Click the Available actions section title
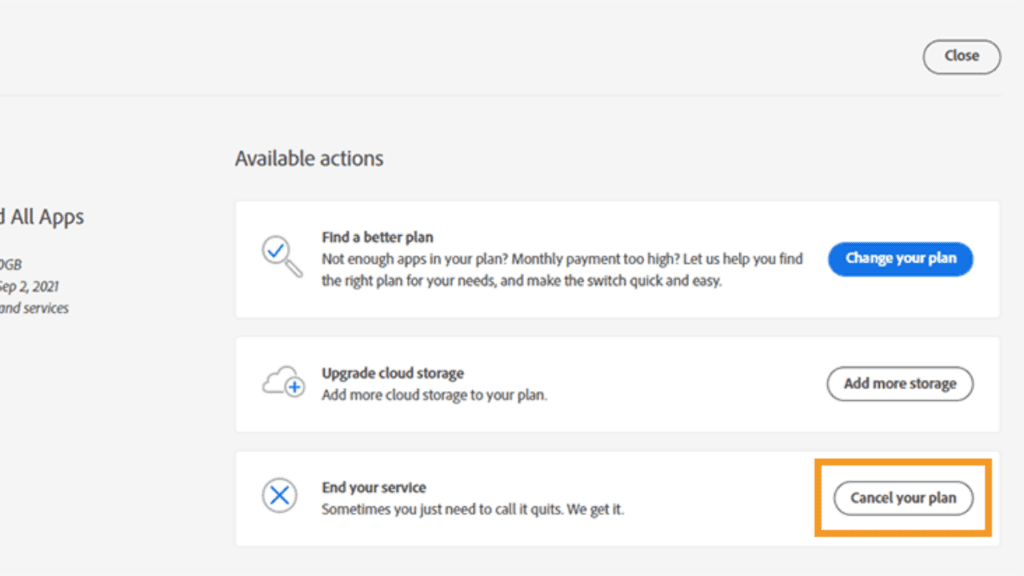The height and width of the screenshot is (576, 1024). (x=309, y=158)
